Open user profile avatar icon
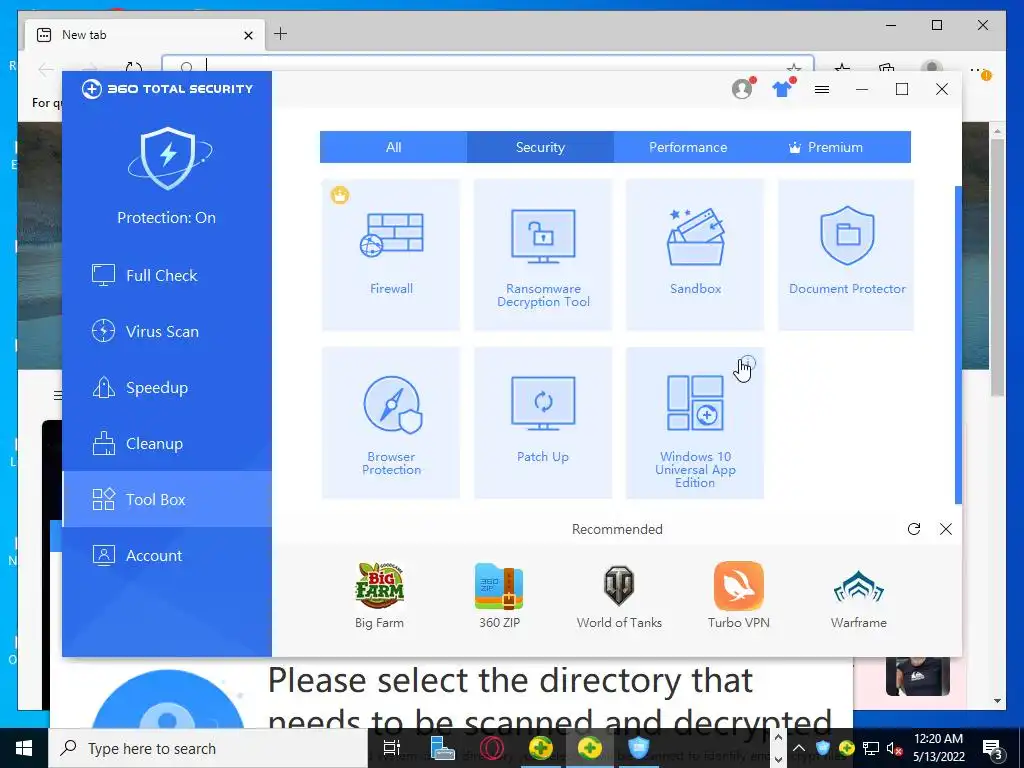The height and width of the screenshot is (768, 1024). (743, 89)
